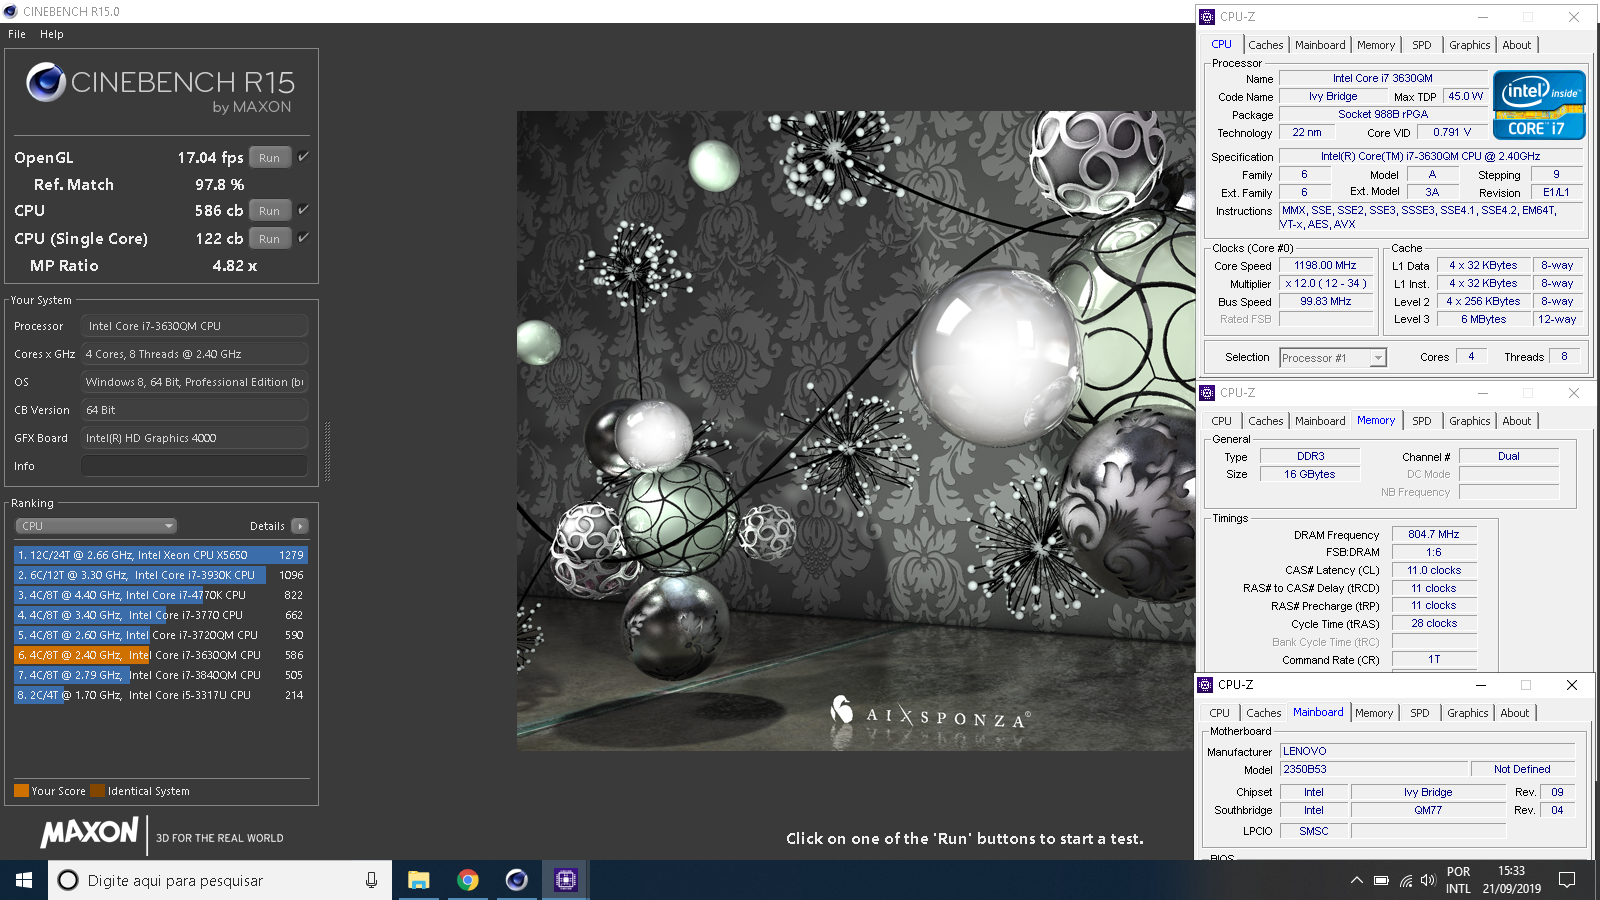Click the POR INTL language indicator
Viewport: 1600px width, 900px height.
1459,880
